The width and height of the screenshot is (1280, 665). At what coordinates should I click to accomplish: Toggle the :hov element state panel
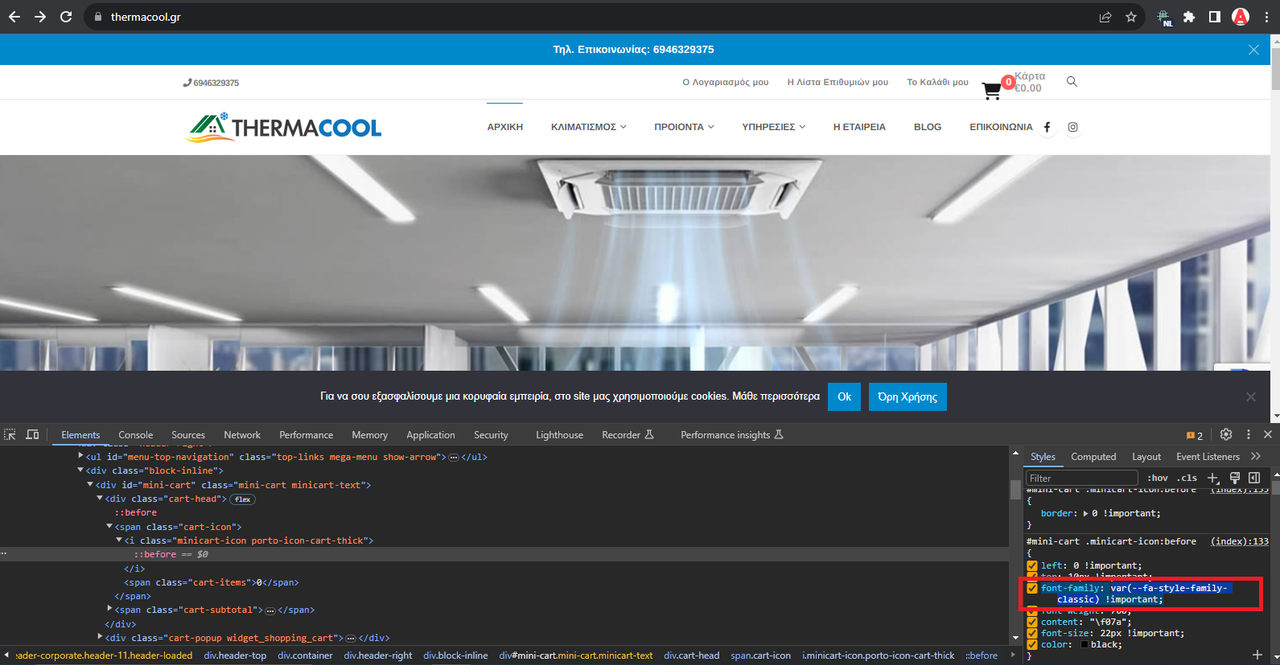pos(1157,478)
